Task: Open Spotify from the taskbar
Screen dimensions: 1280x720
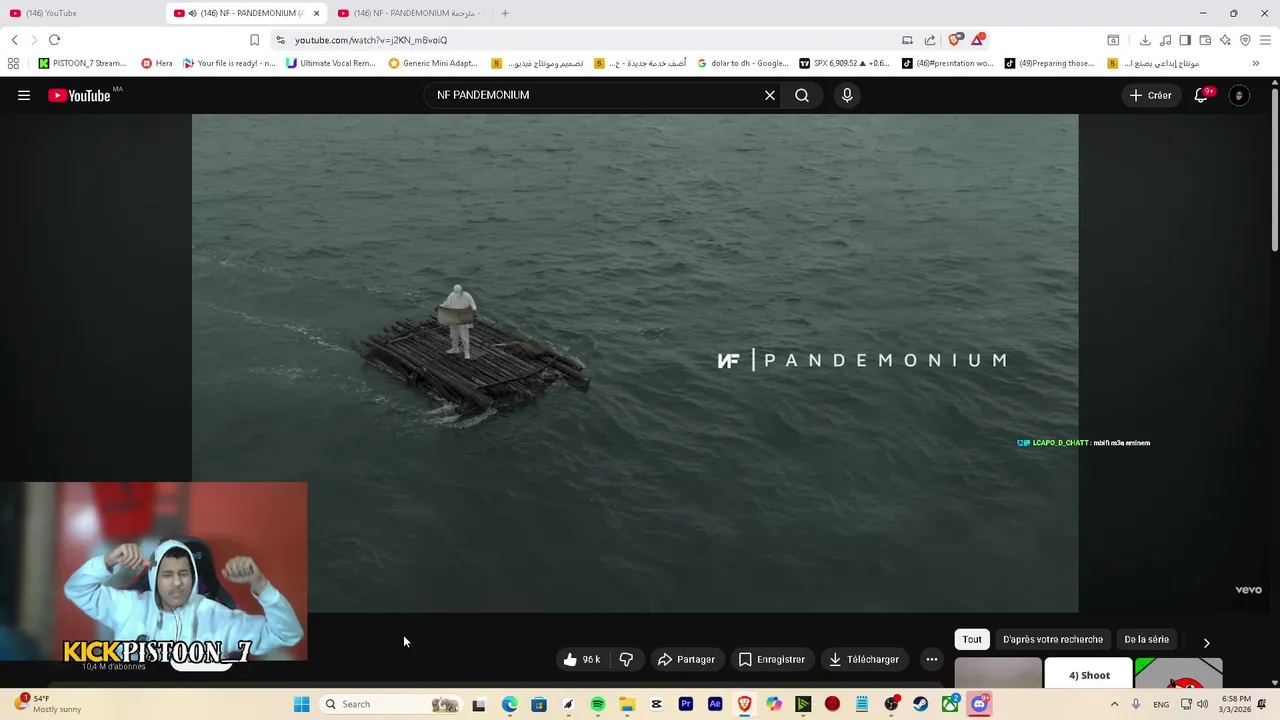Action: tap(597, 704)
